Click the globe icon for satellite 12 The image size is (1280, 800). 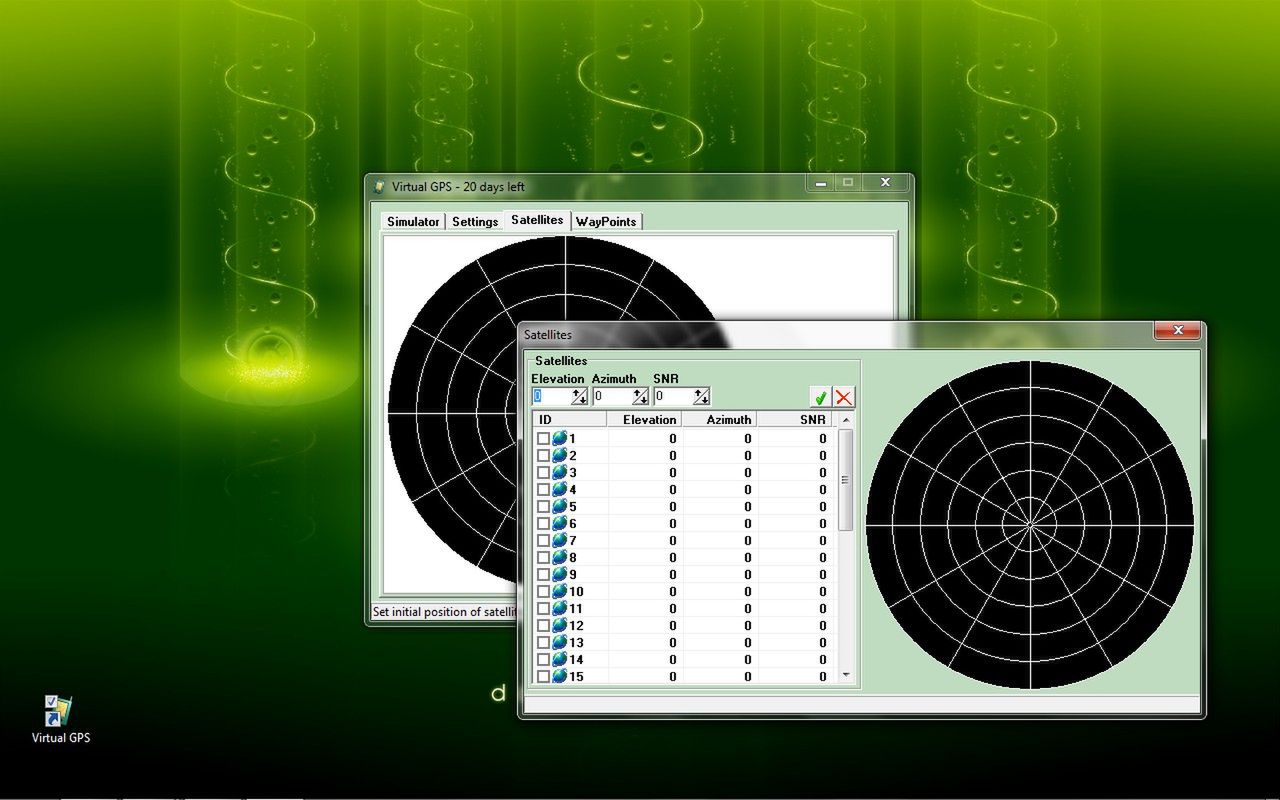[x=560, y=625]
